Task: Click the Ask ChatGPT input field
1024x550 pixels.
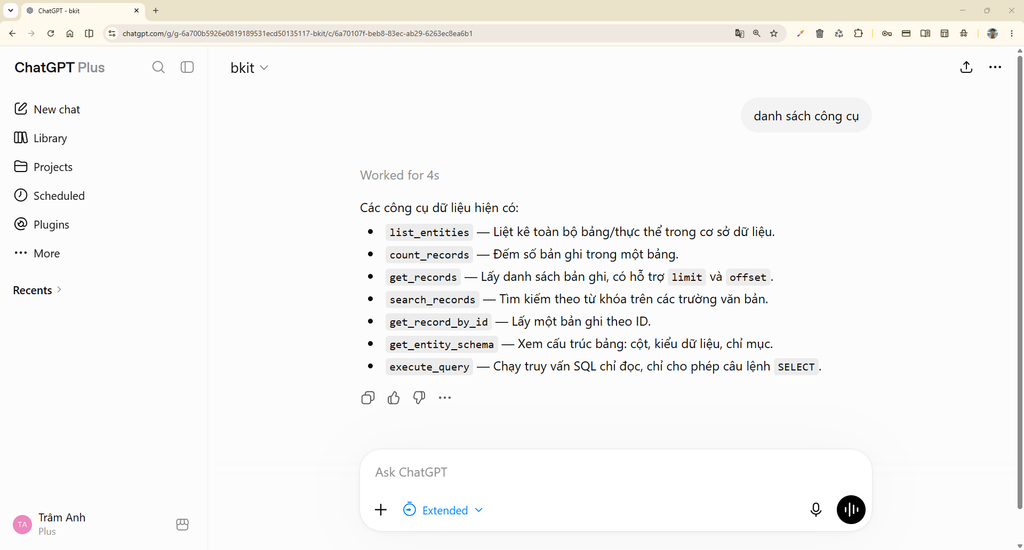Action: coord(615,472)
